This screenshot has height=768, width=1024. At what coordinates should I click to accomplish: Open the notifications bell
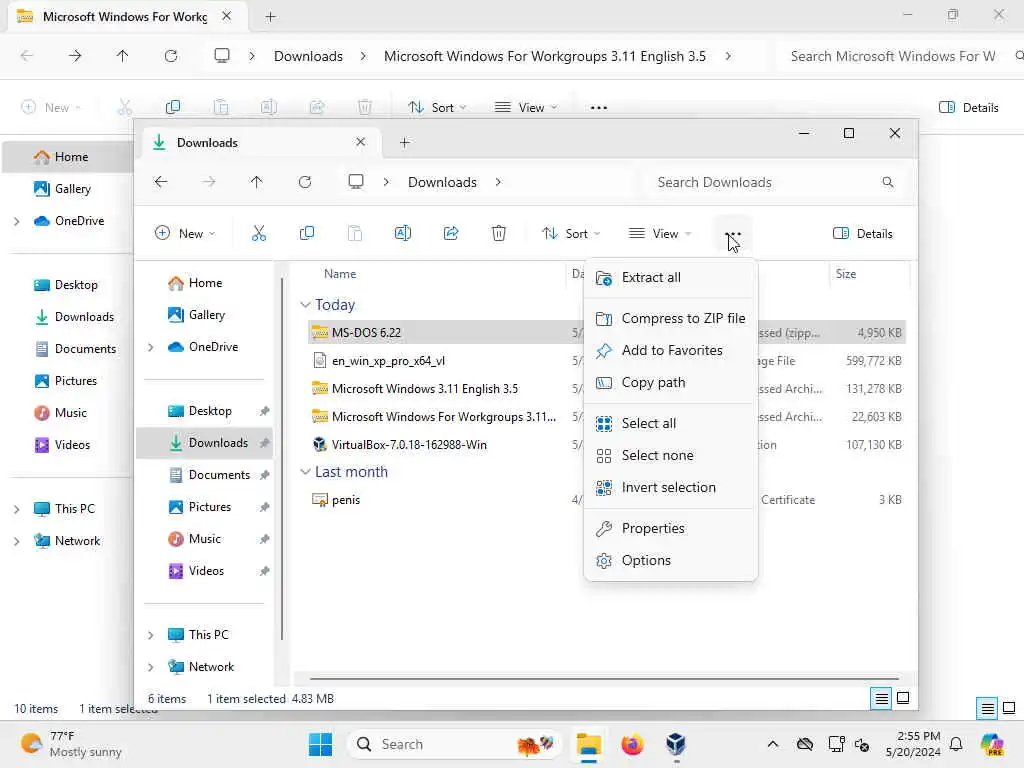[956, 744]
